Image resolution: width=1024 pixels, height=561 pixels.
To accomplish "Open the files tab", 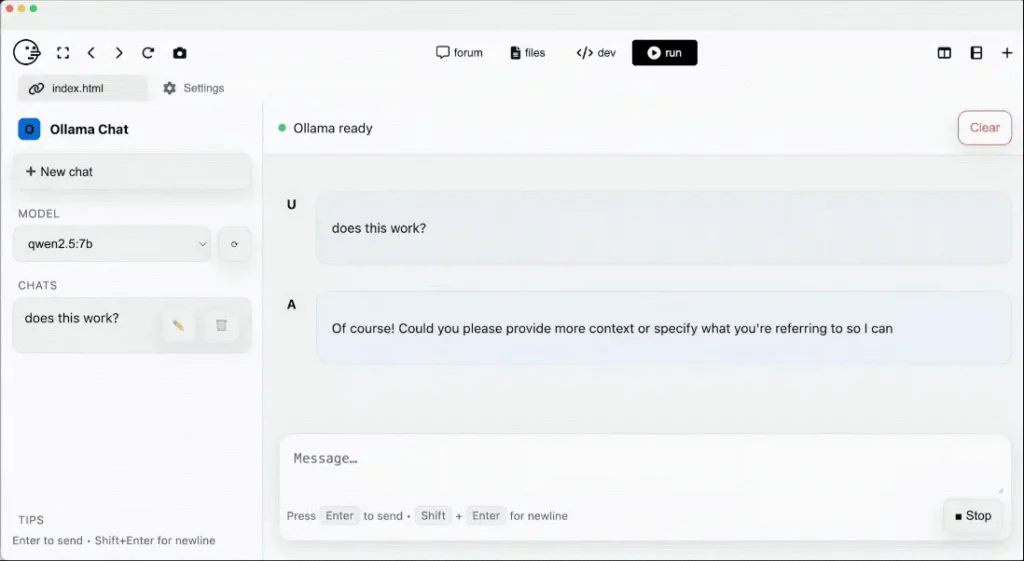I will (528, 53).
